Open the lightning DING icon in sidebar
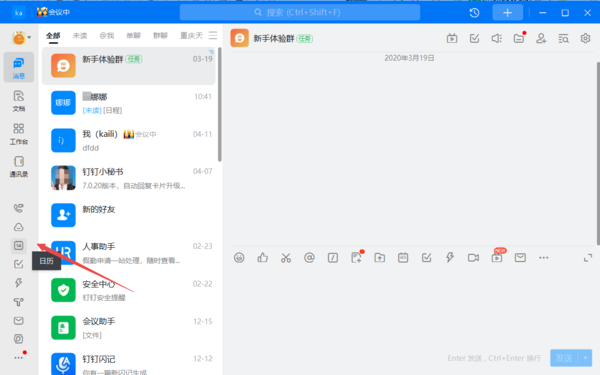This screenshot has height=375, width=600. pyautogui.click(x=18, y=283)
